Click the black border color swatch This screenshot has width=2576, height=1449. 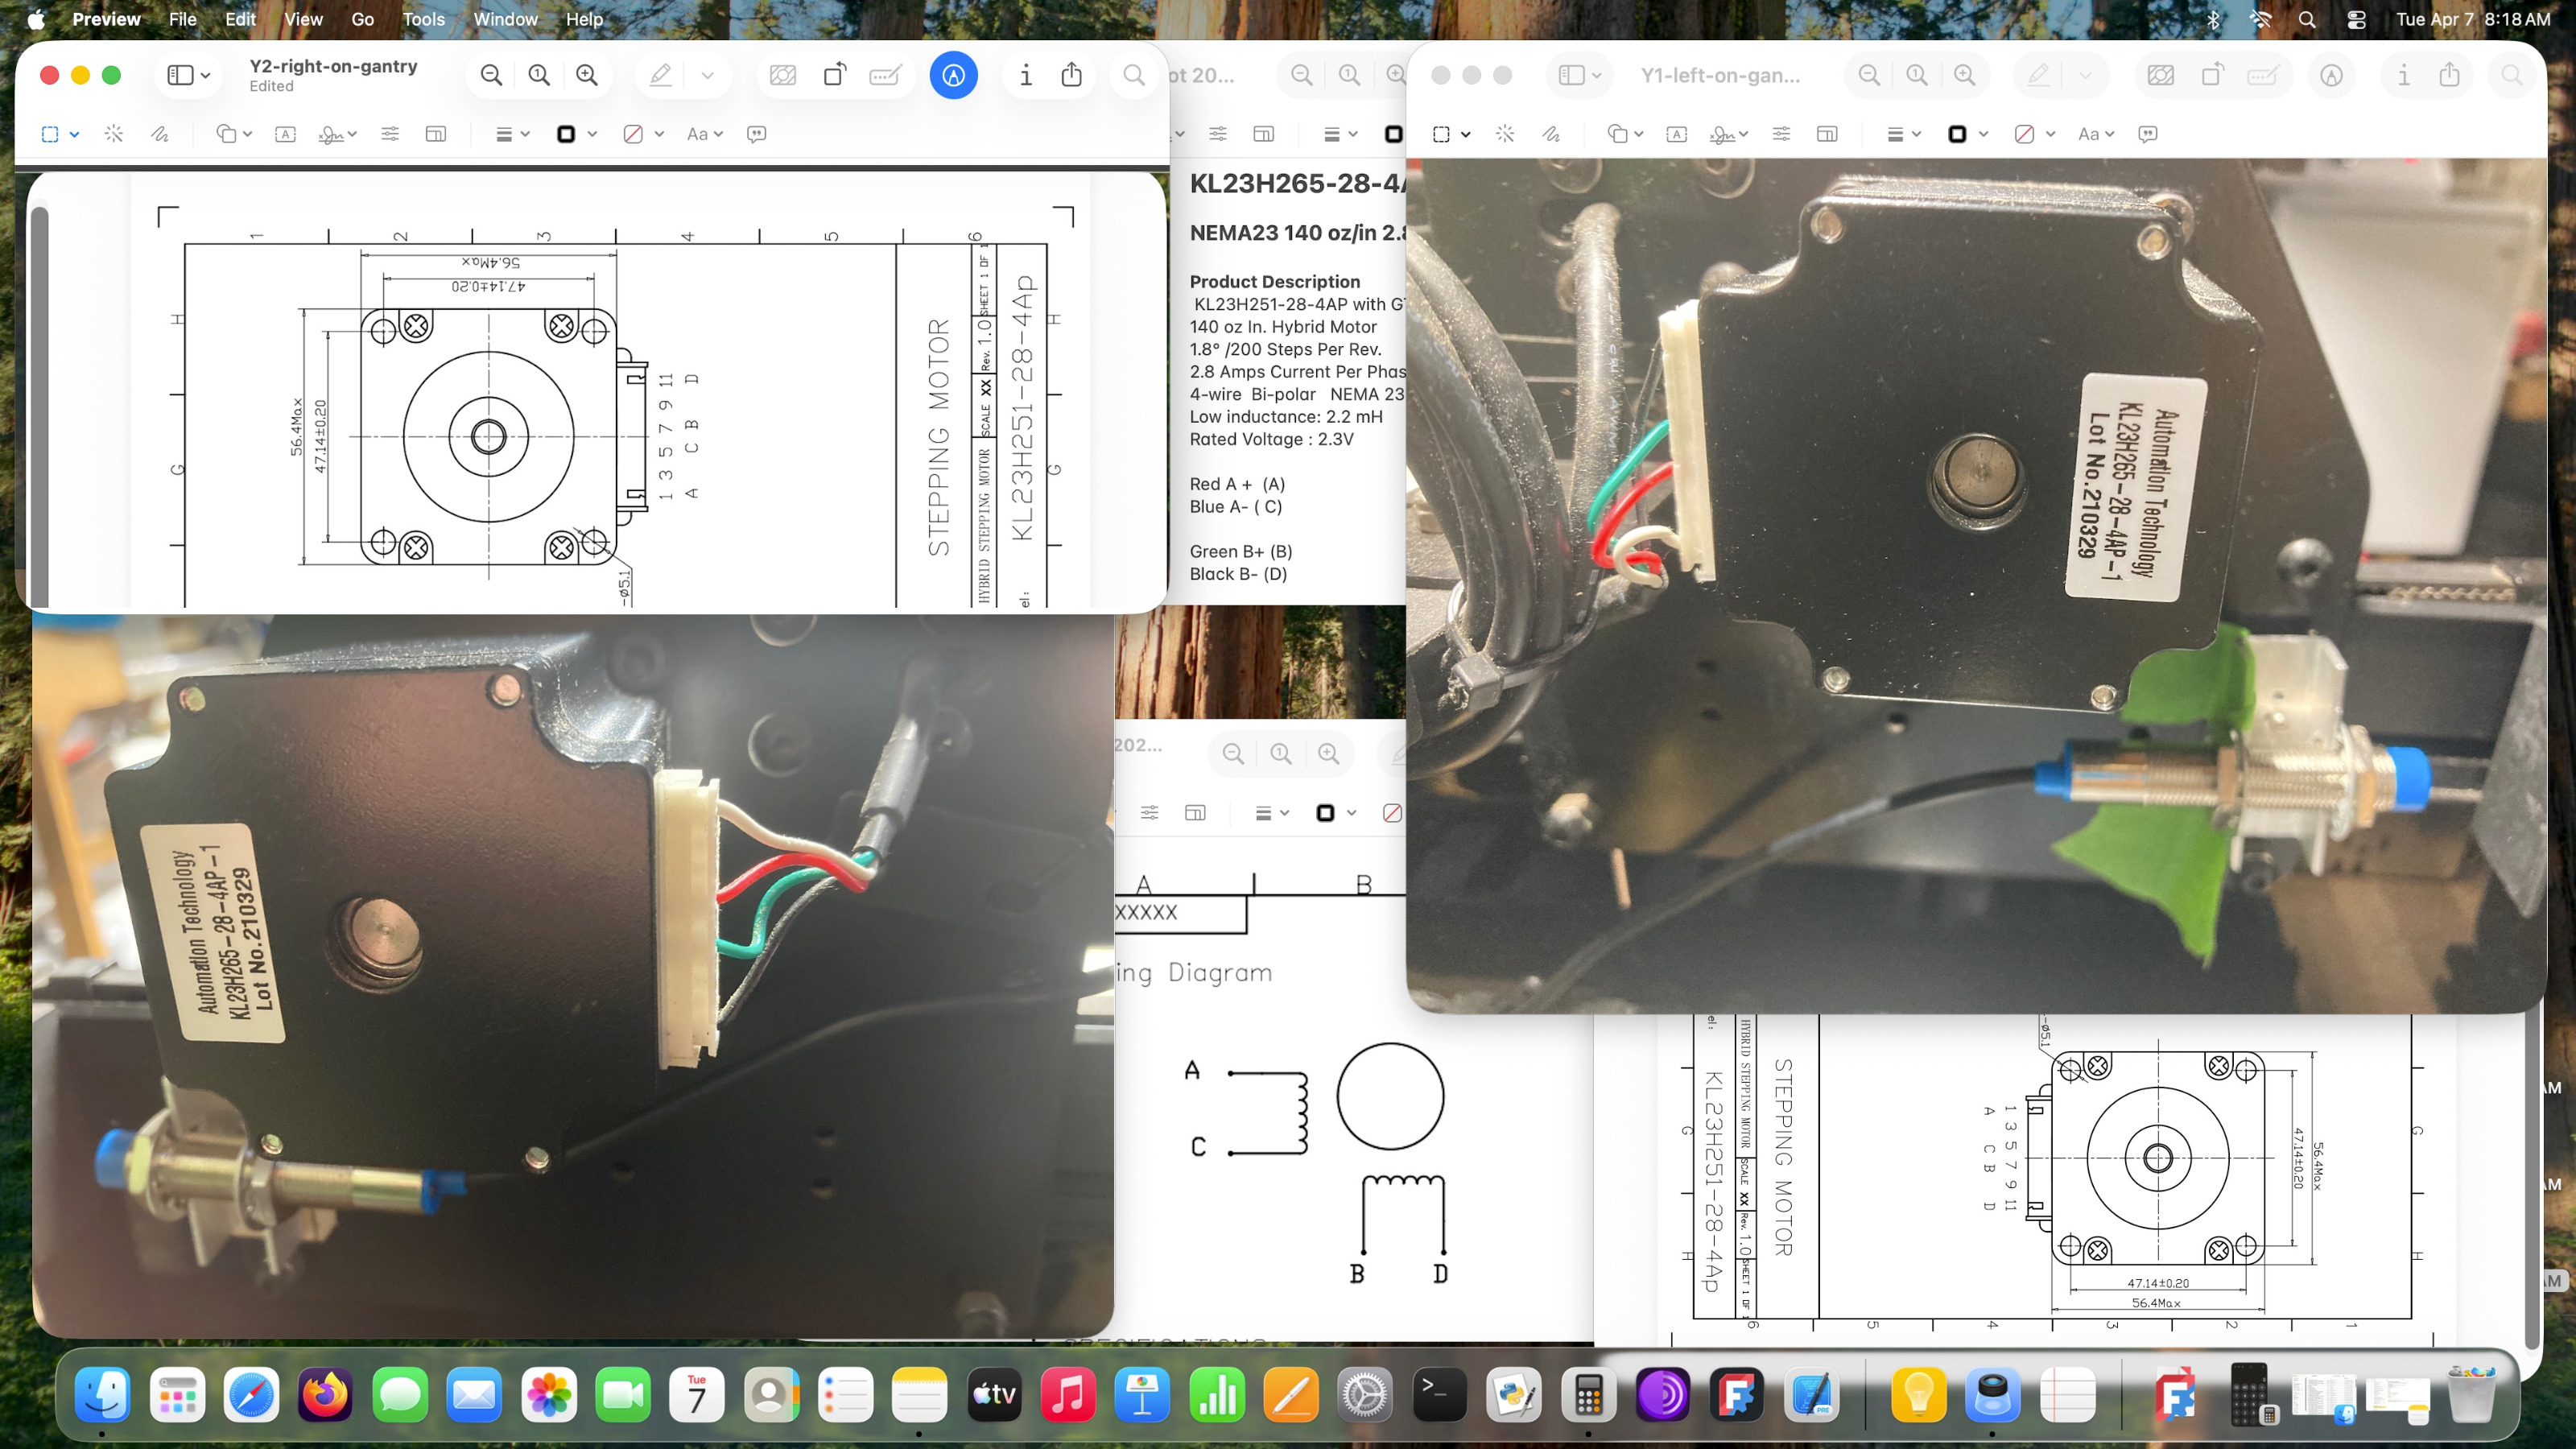[x=566, y=134]
